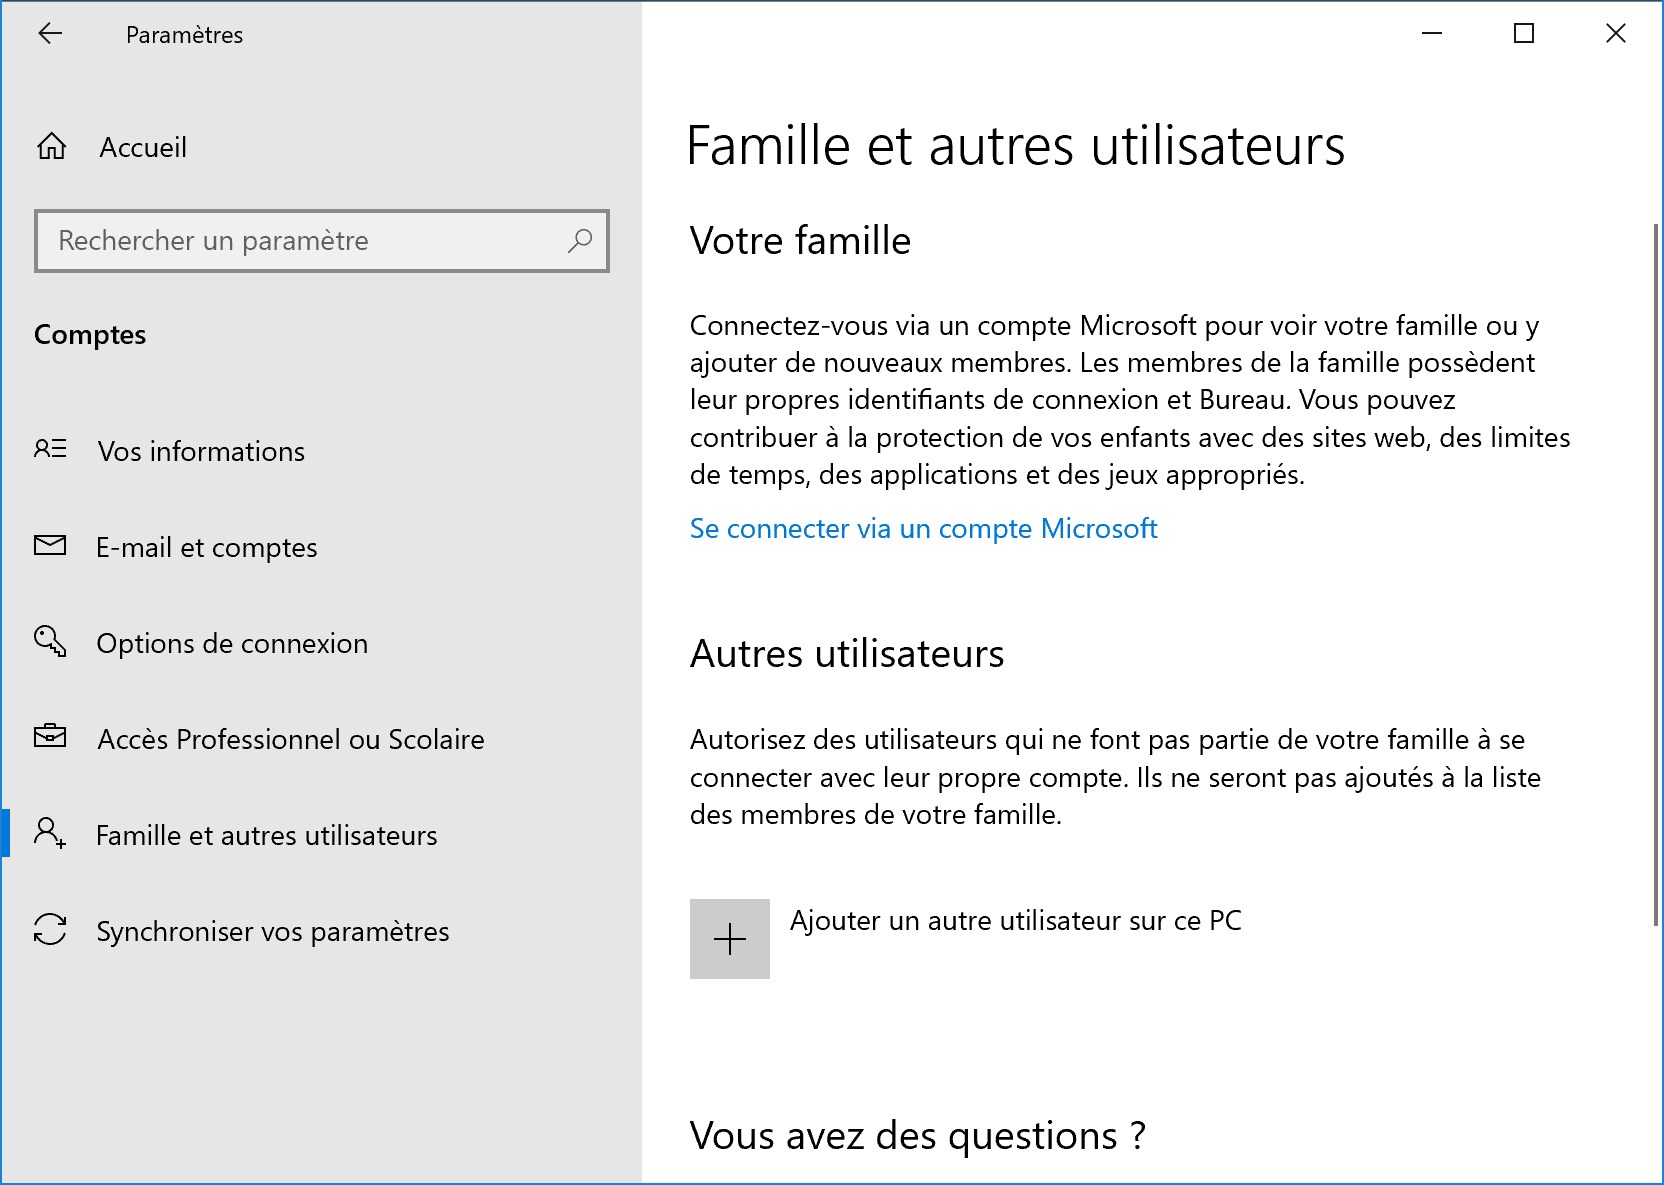Click Ajouter un autre utilisateur sur ce PC
The width and height of the screenshot is (1664, 1185).
coord(1016,920)
